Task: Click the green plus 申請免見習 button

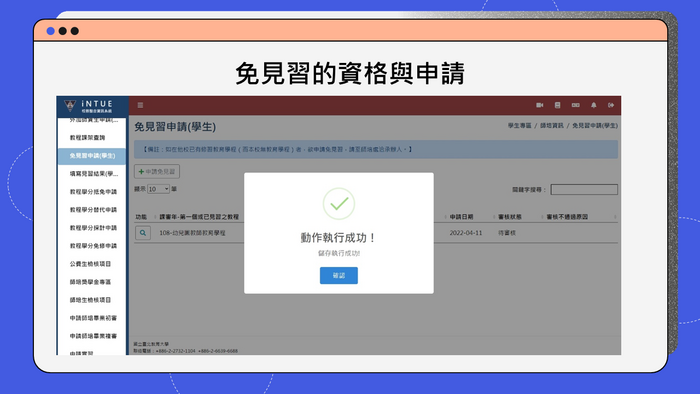Action: 157,171
